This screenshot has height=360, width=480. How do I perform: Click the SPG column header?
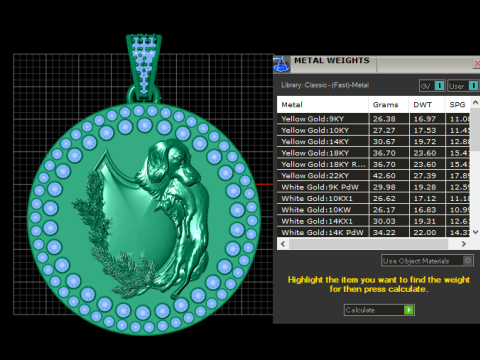[458, 105]
